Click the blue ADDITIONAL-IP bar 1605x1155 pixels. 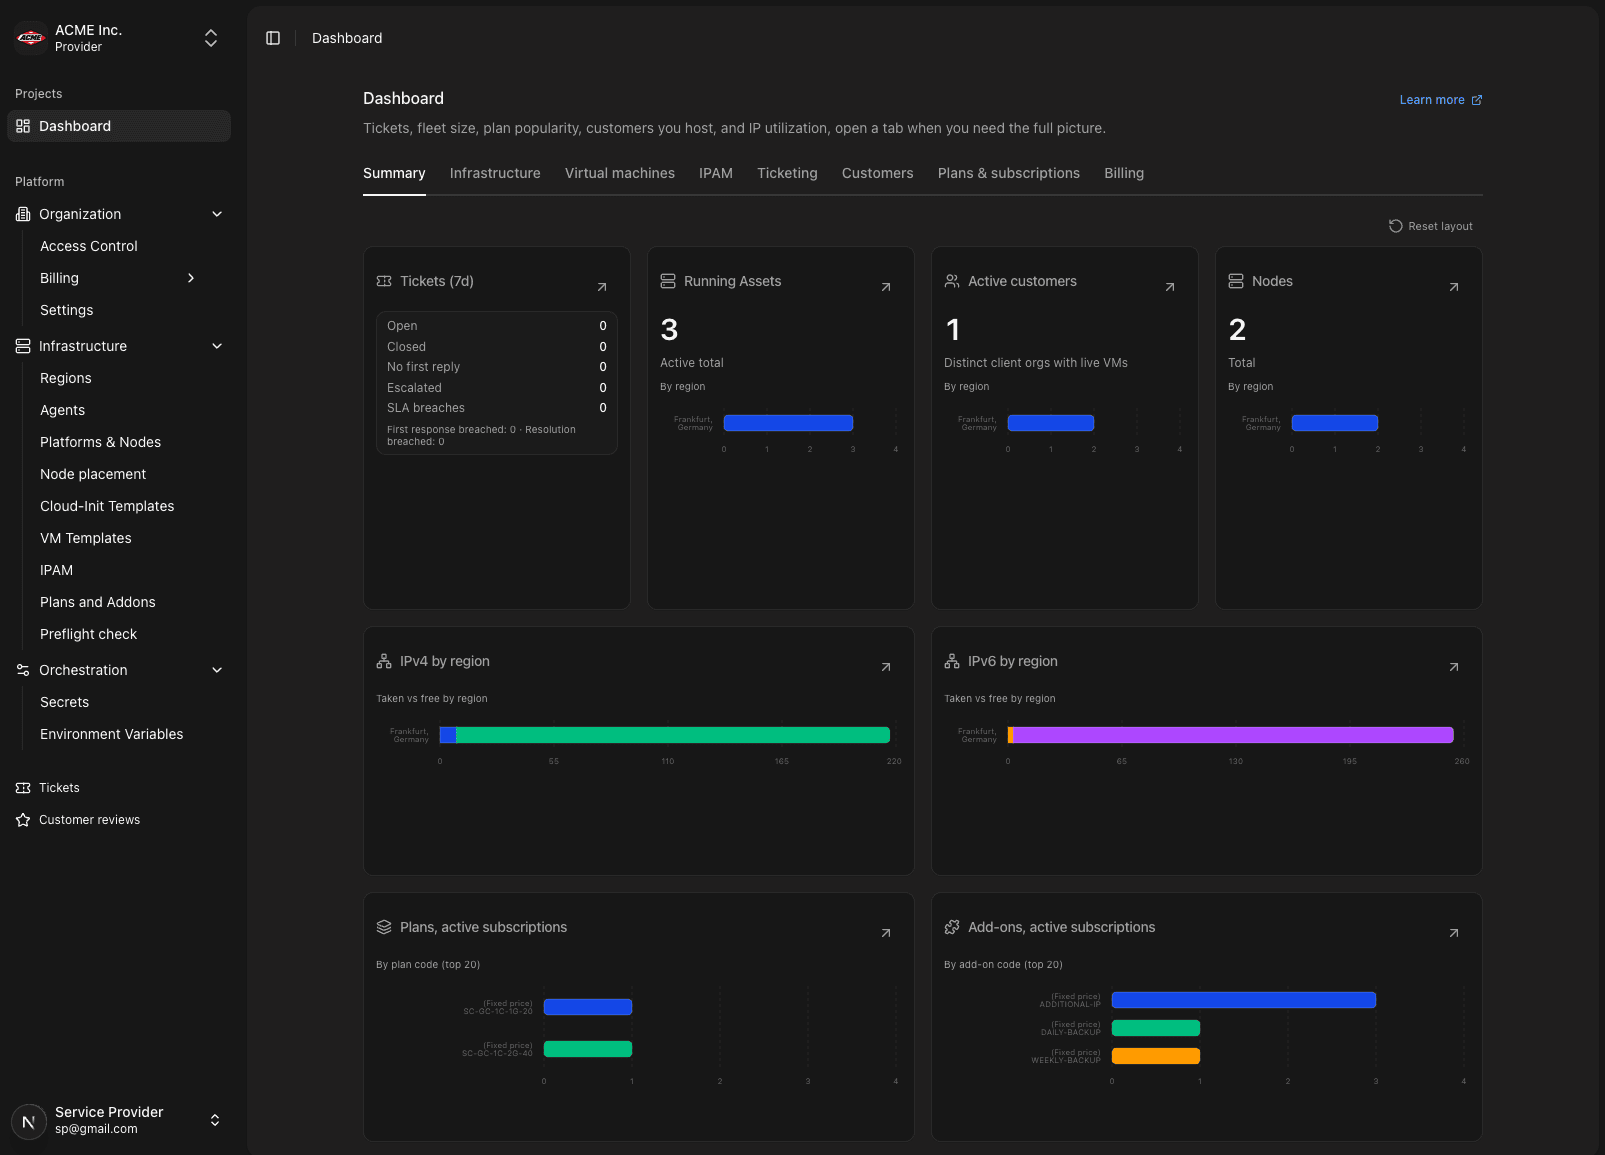pos(1244,1000)
